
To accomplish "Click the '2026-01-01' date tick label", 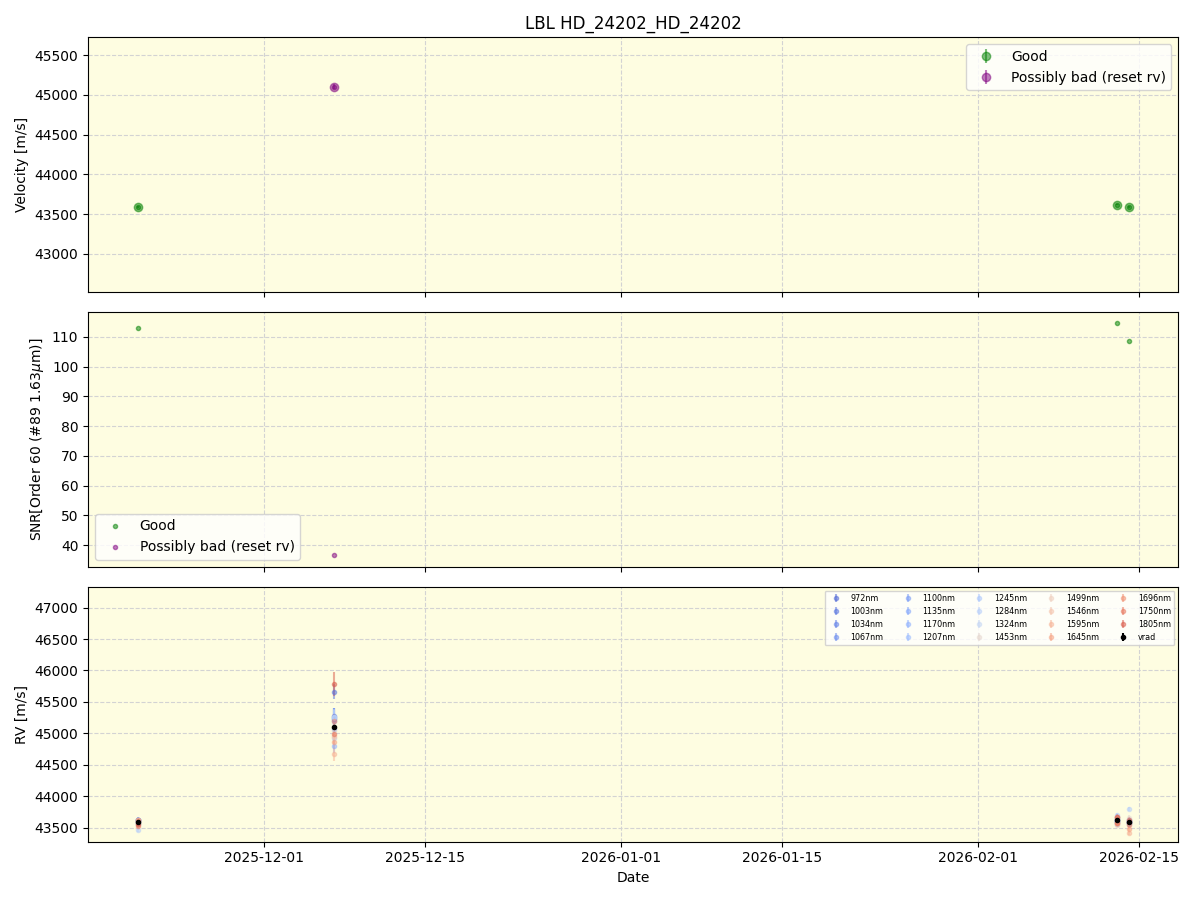I will [621, 857].
